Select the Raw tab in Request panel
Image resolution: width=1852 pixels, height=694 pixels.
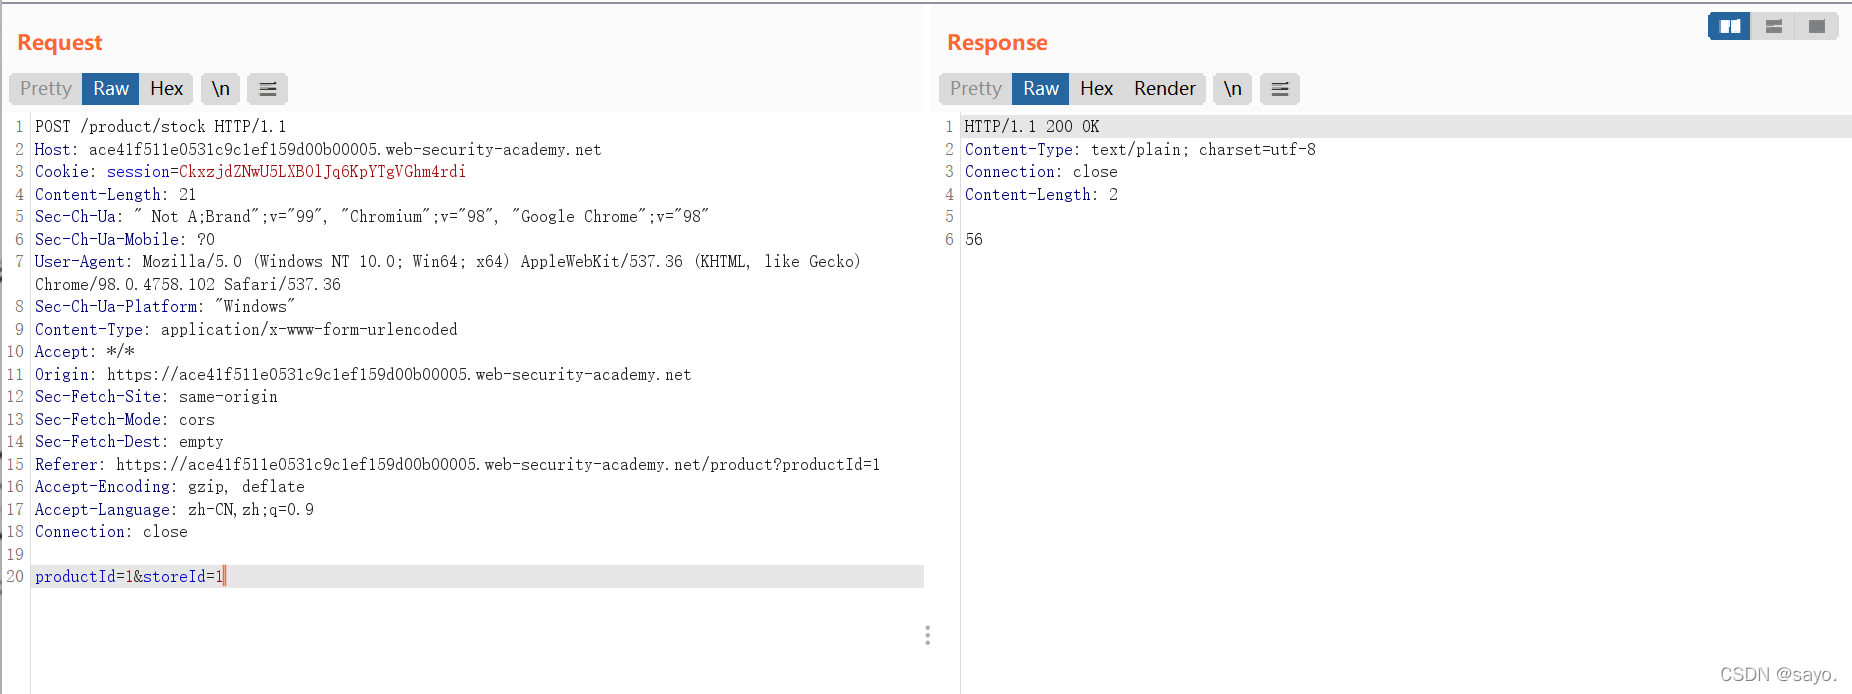[111, 89]
